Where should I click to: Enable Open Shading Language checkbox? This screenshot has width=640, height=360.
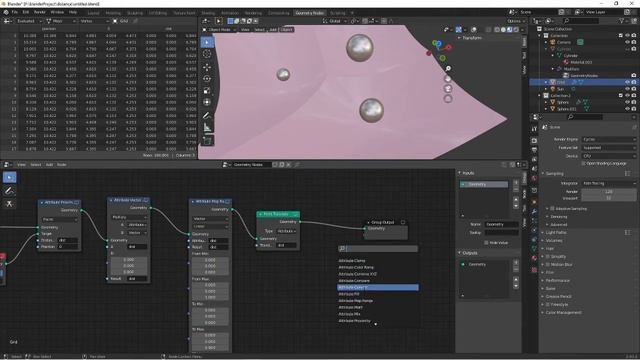(583, 163)
